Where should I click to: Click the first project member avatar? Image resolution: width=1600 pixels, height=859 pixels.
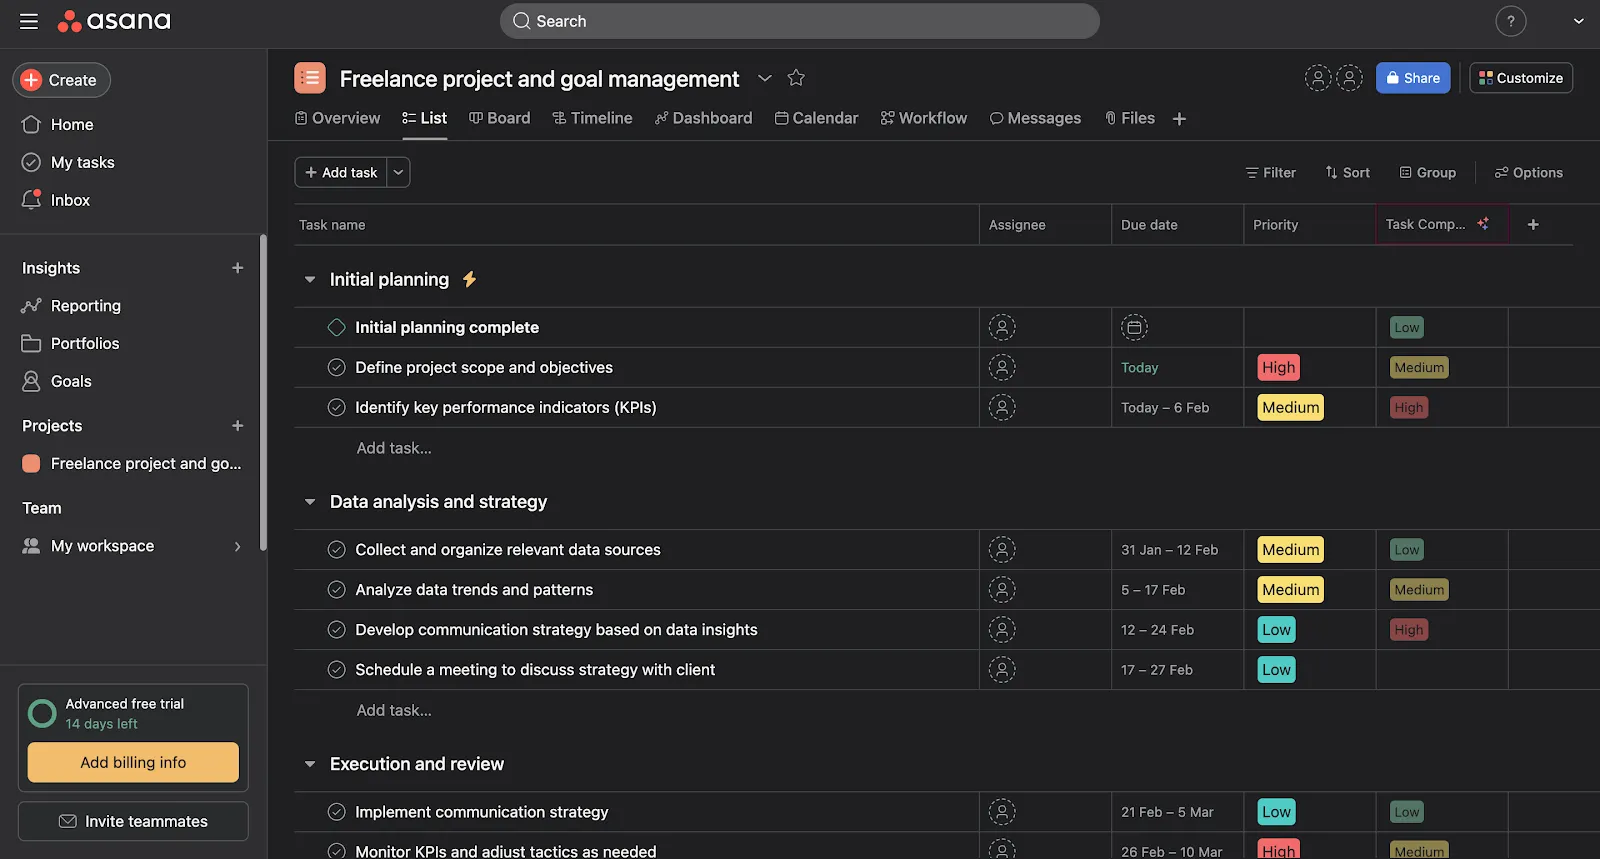[x=1318, y=78]
